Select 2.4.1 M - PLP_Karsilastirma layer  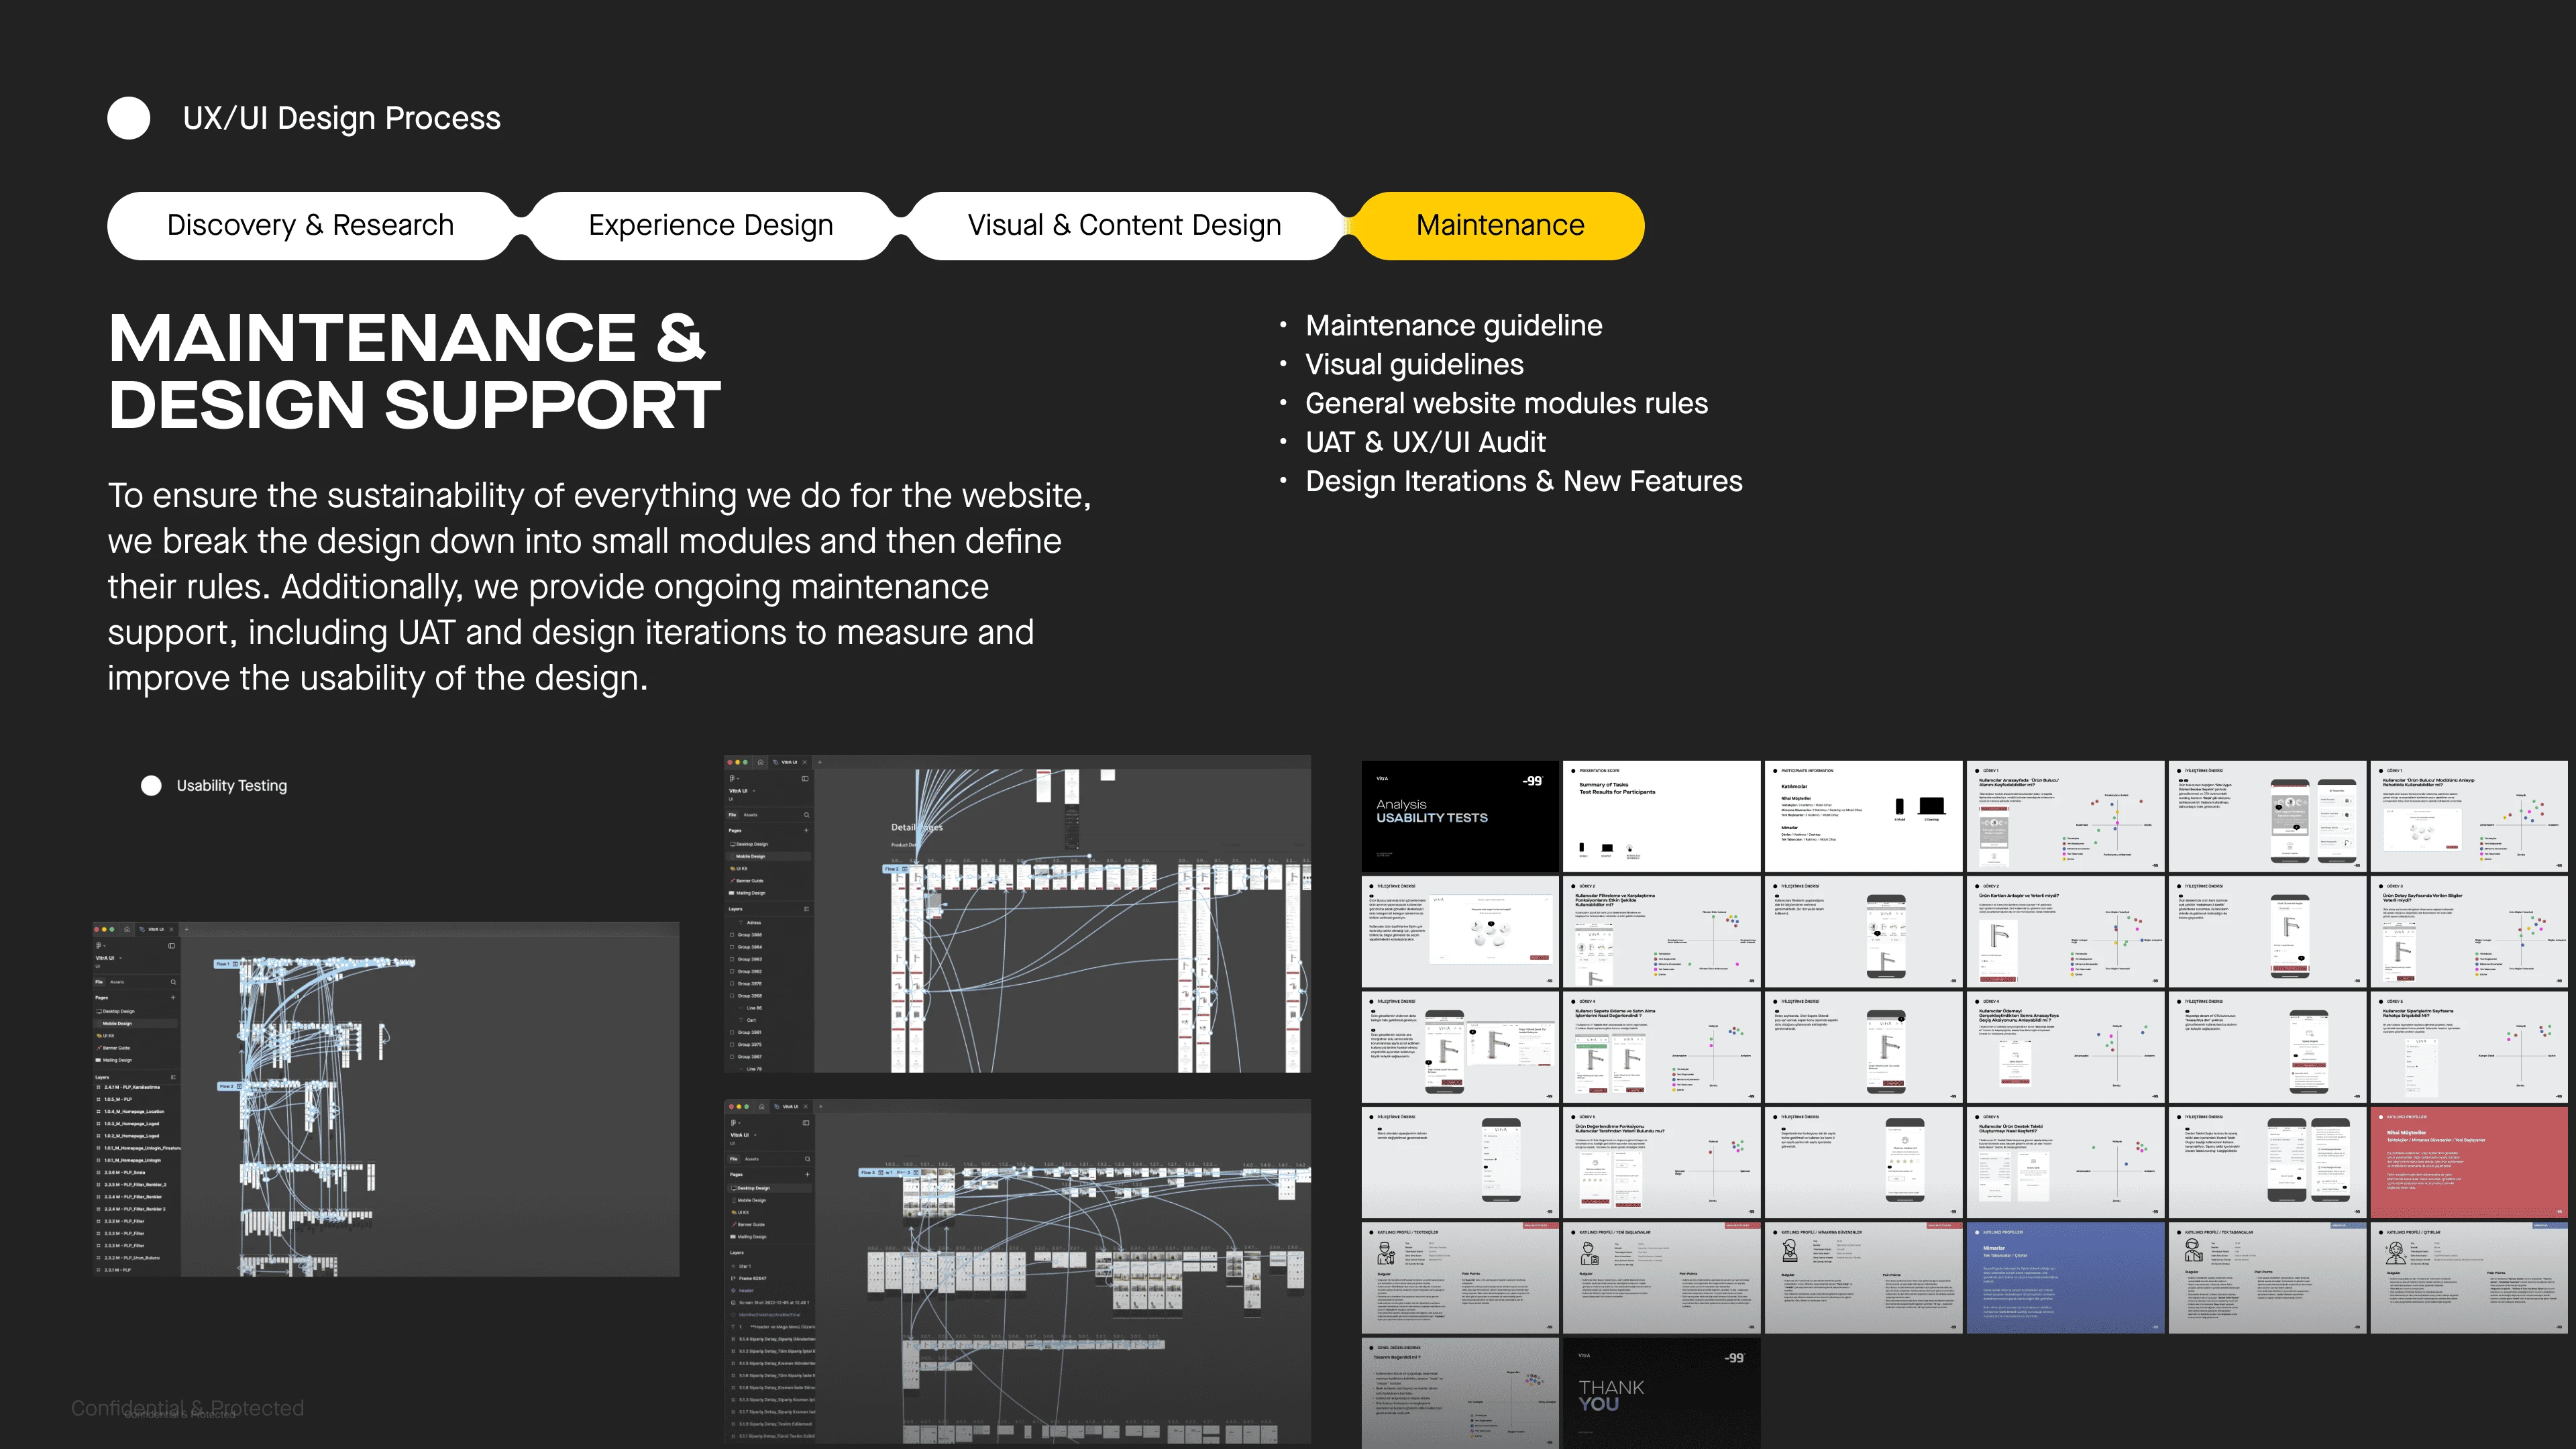pos(131,1087)
